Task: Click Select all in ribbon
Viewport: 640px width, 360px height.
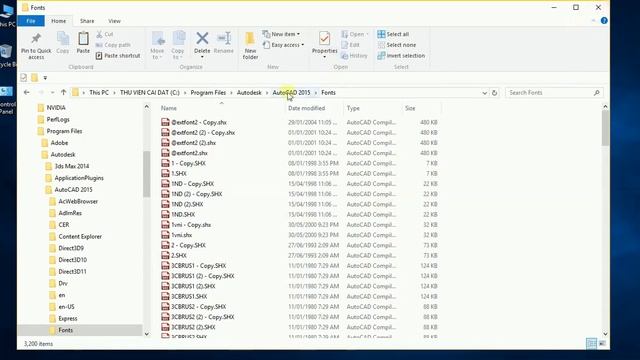Action: (393, 34)
